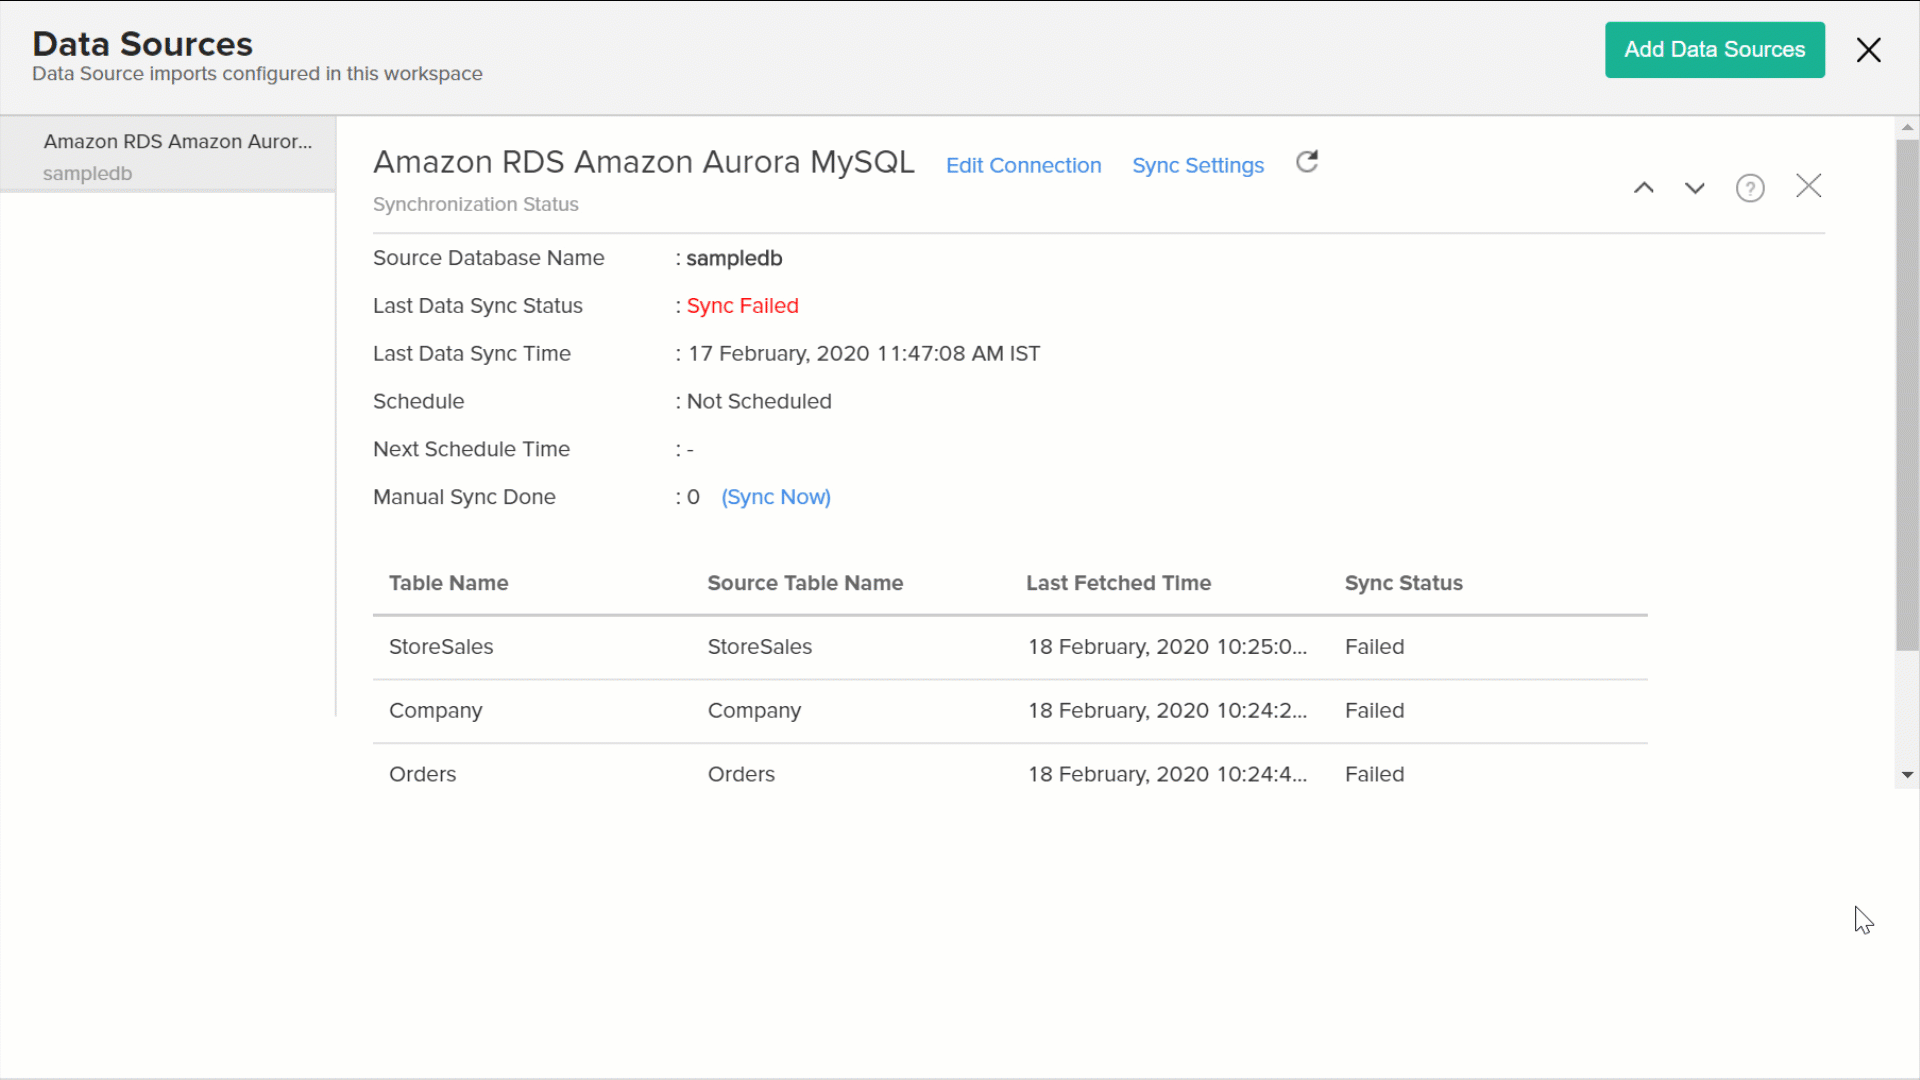Click the down chevron arrow
Image resolution: width=1920 pixels, height=1080 pixels.
1695,188
